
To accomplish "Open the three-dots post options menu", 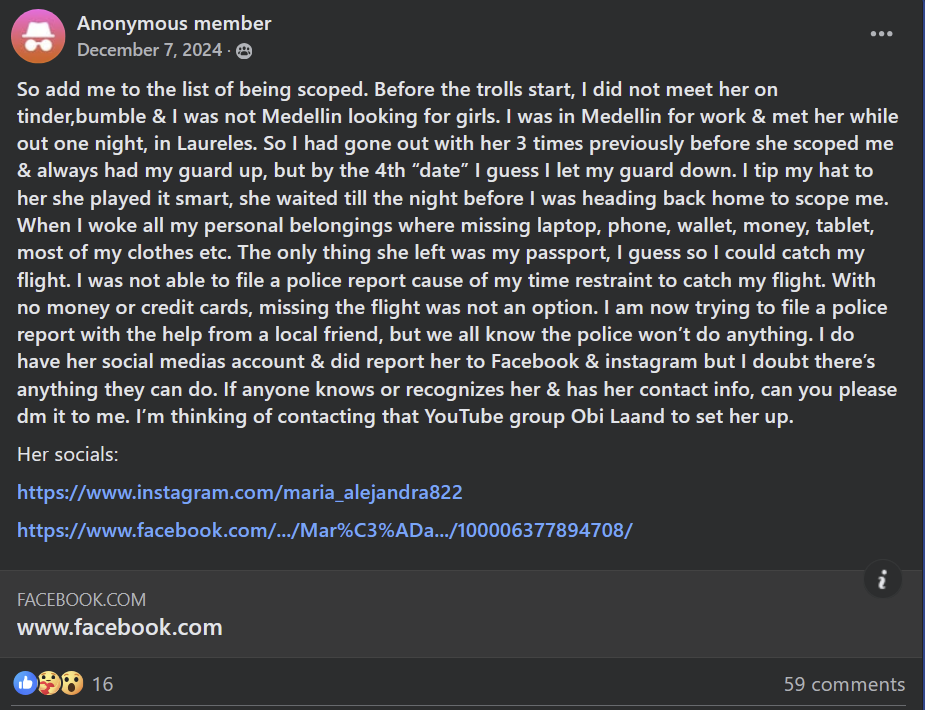I will (x=881, y=34).
